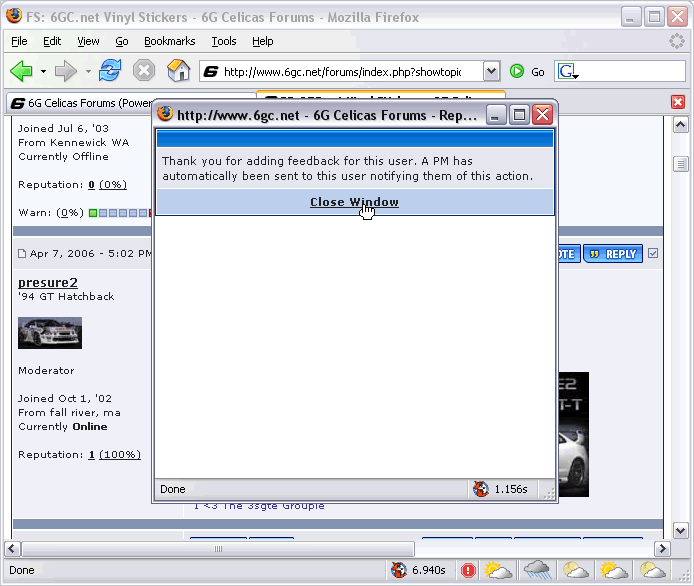Maximize the feedback popup window

(x=519, y=115)
